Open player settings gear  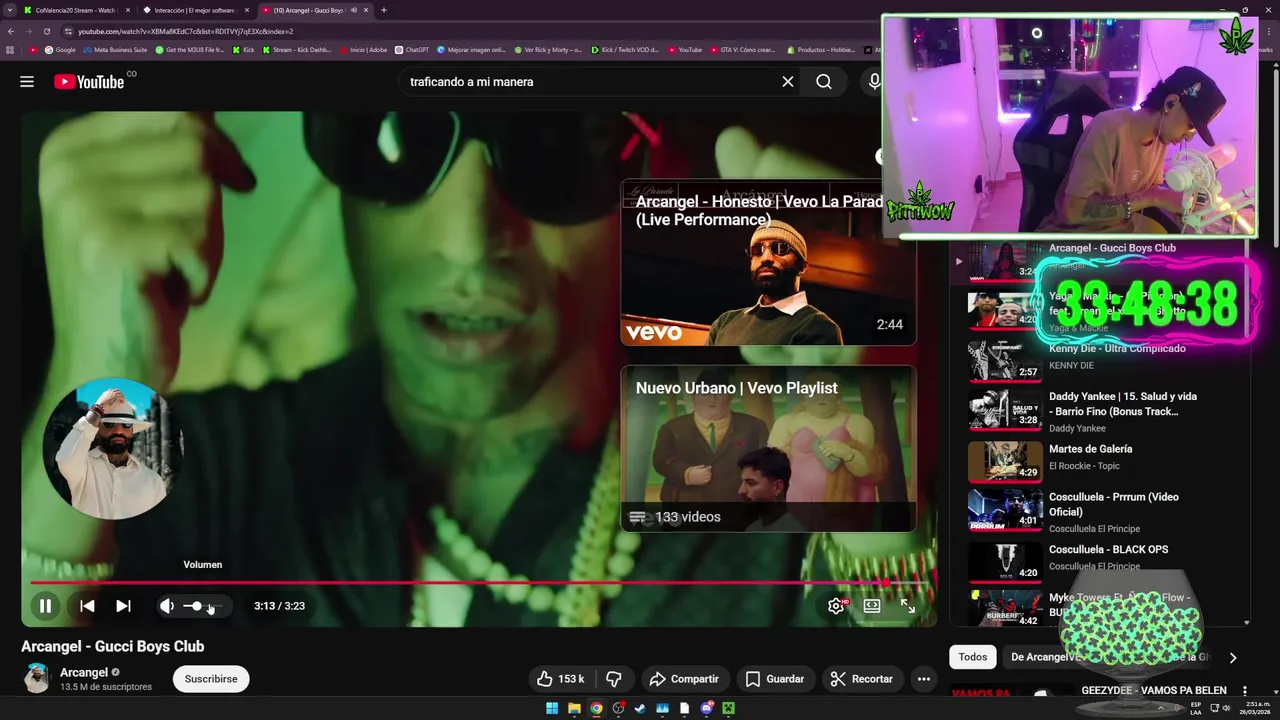pyautogui.click(x=836, y=606)
